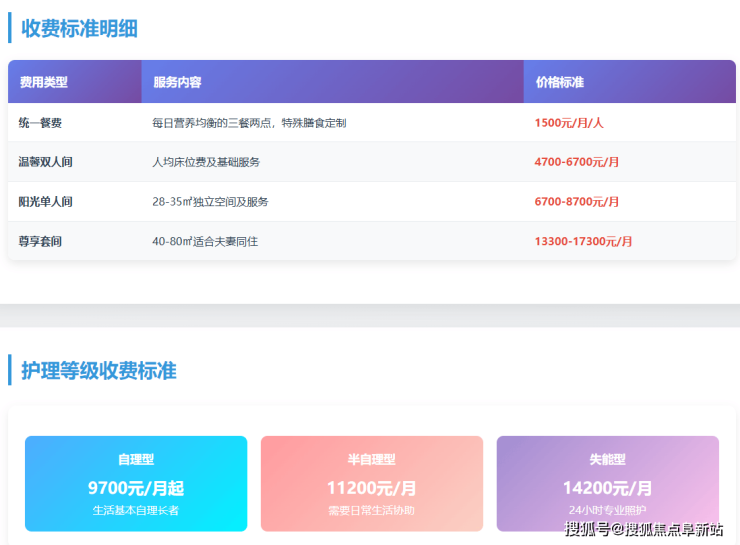Click the 40-80㎡适合夫妻同住 description
740x545 pixels.
tap(205, 242)
